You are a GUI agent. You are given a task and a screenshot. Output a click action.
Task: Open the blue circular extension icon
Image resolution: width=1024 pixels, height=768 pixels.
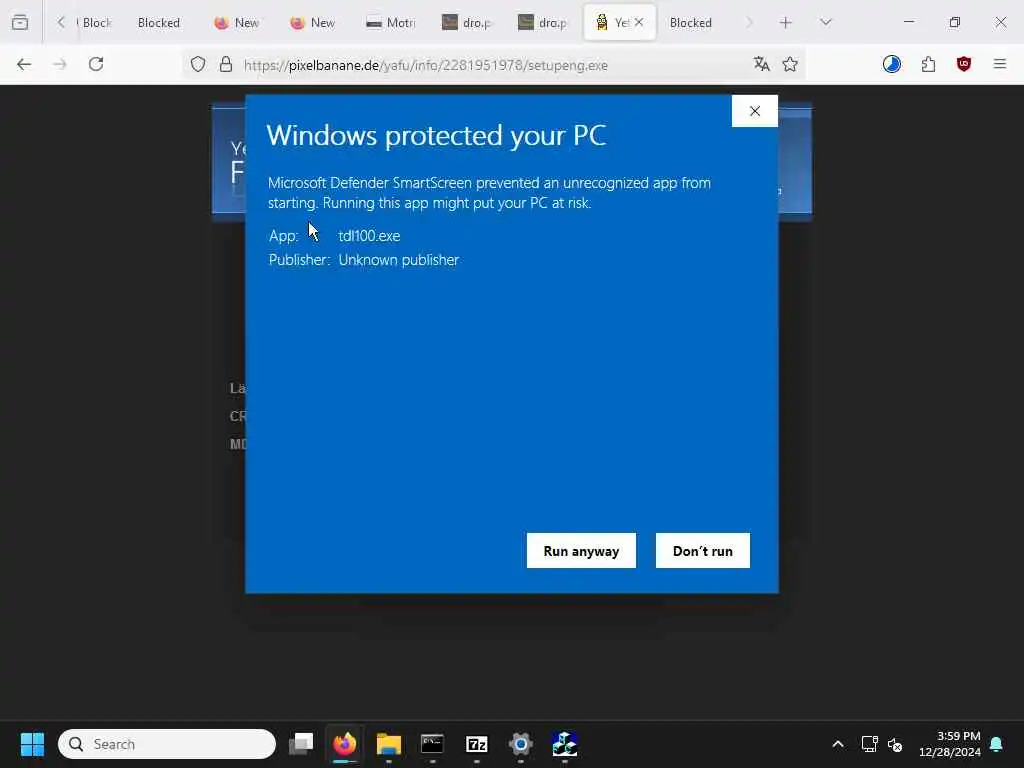892,64
